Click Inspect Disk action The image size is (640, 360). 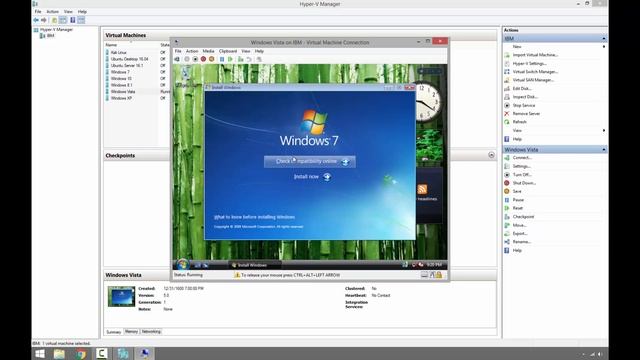525,97
